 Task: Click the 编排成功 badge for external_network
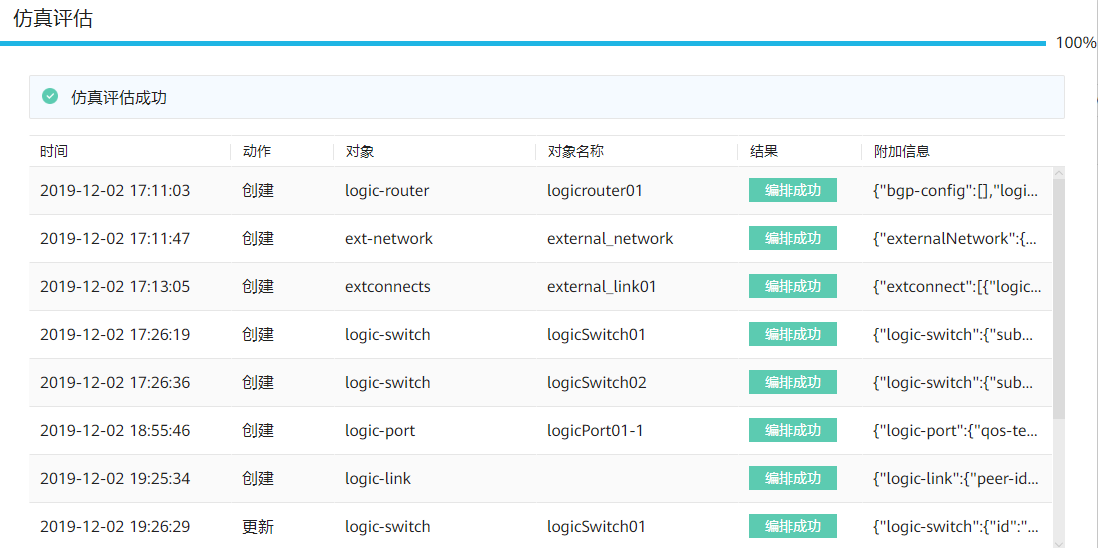(x=792, y=238)
